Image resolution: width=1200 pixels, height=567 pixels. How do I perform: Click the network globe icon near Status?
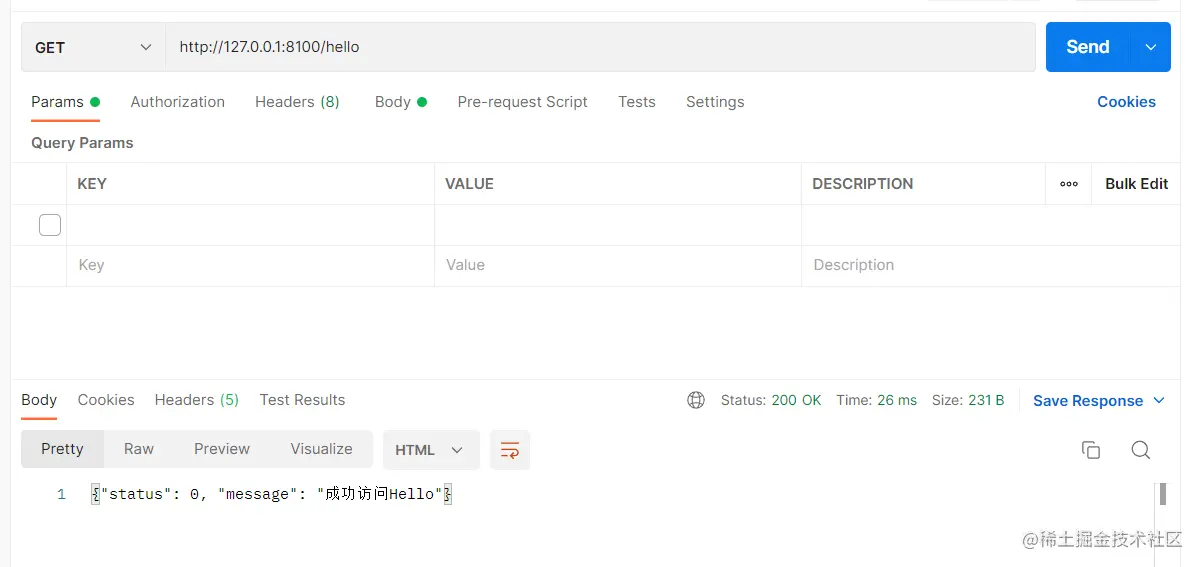[696, 400]
